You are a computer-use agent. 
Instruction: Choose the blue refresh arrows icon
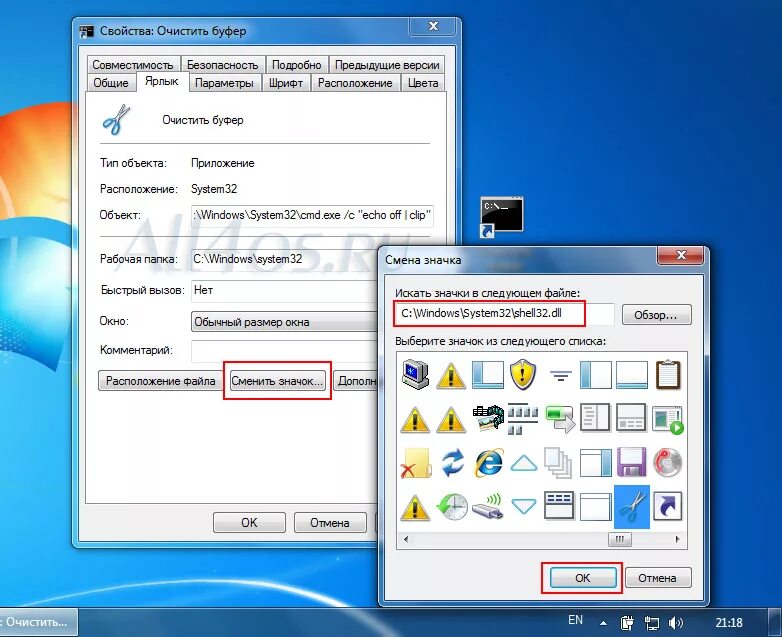point(452,463)
